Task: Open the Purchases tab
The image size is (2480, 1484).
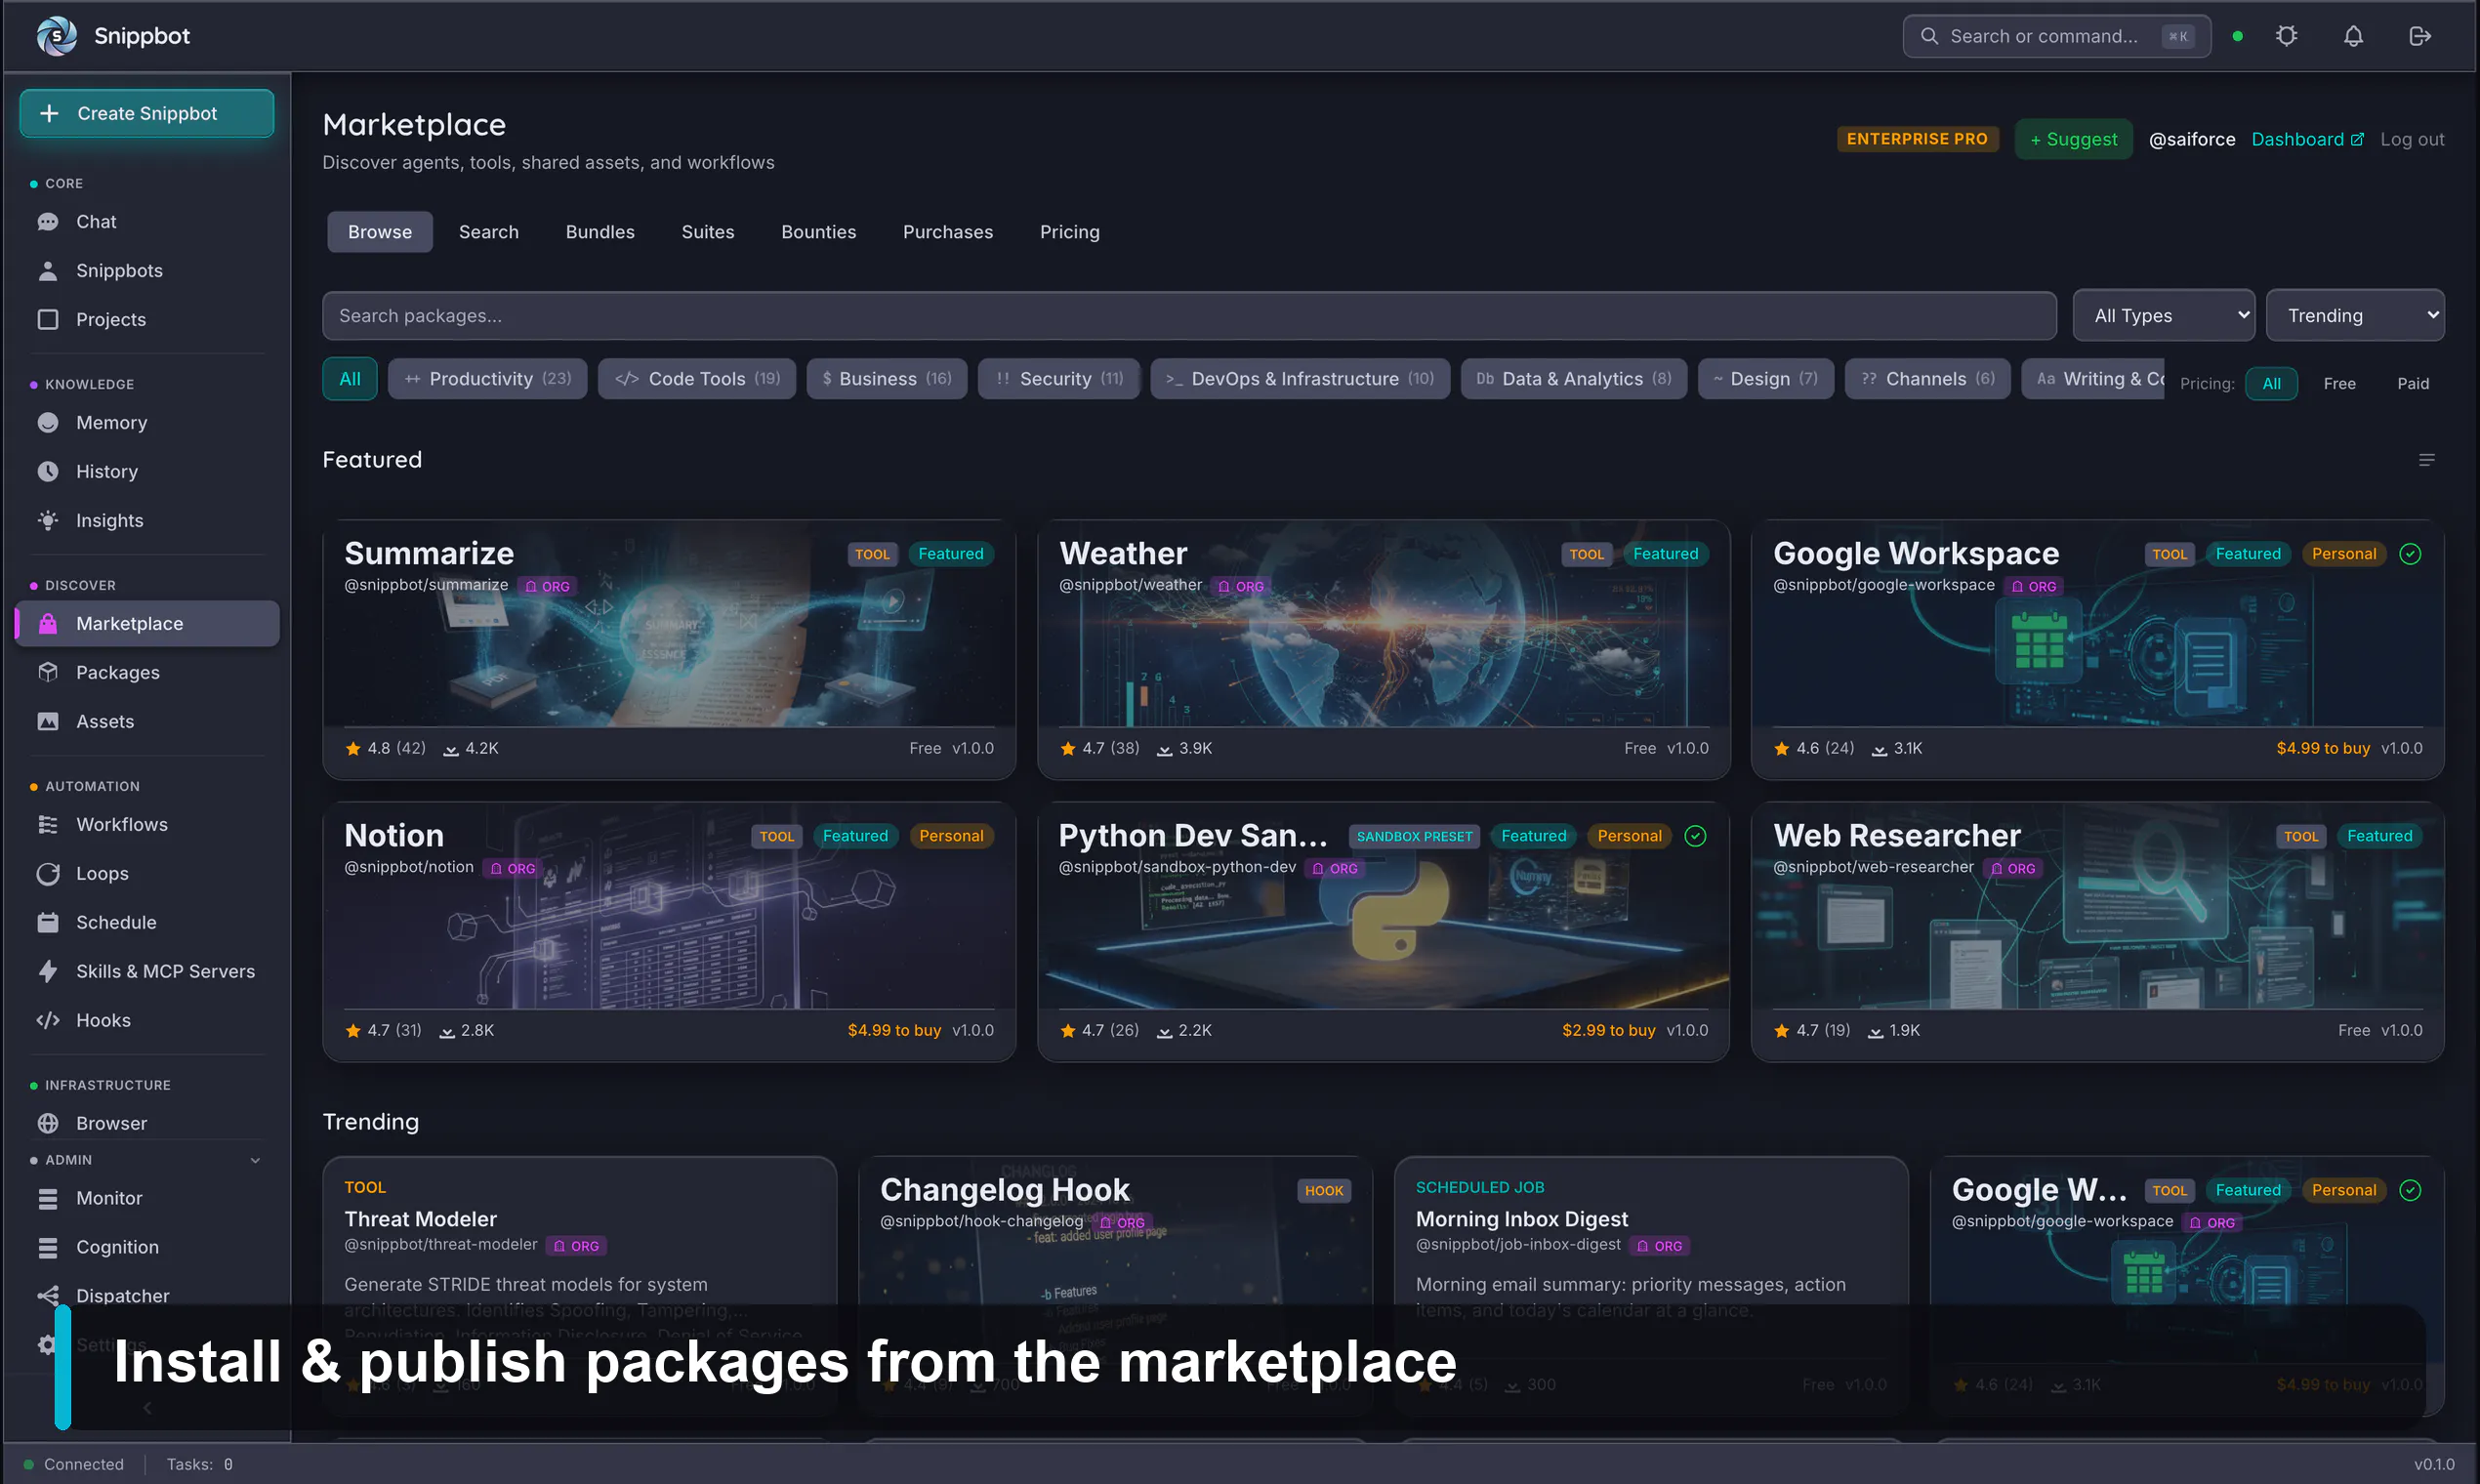Action: 948,232
